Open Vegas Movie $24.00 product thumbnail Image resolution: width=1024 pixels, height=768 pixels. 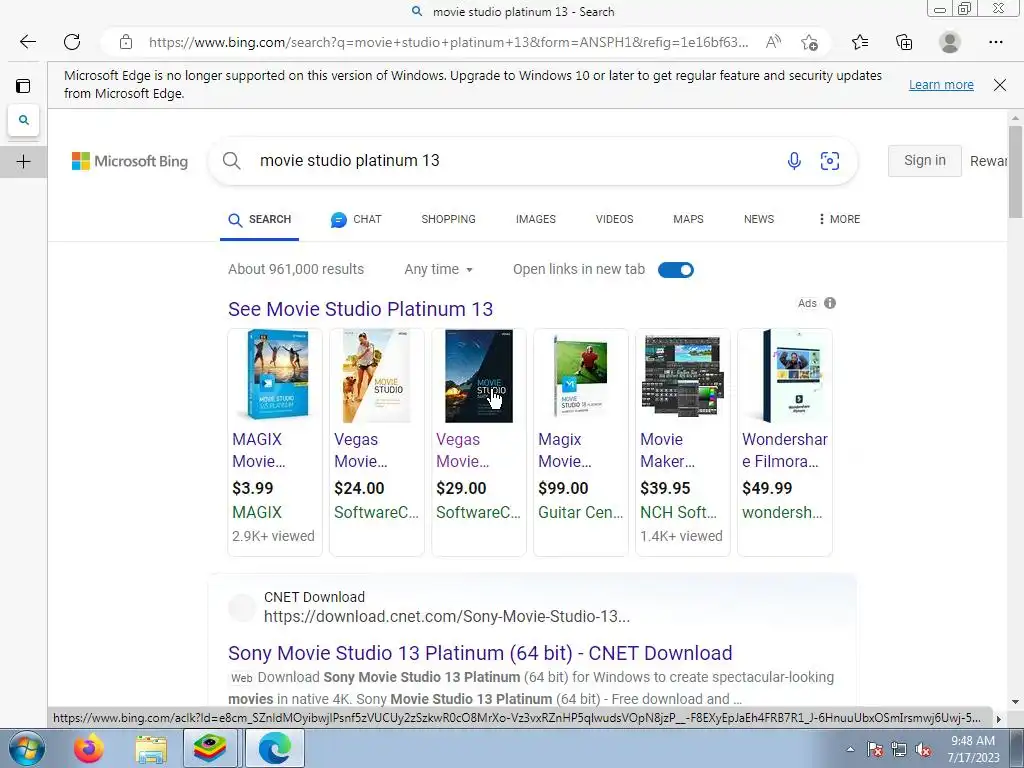coord(377,376)
